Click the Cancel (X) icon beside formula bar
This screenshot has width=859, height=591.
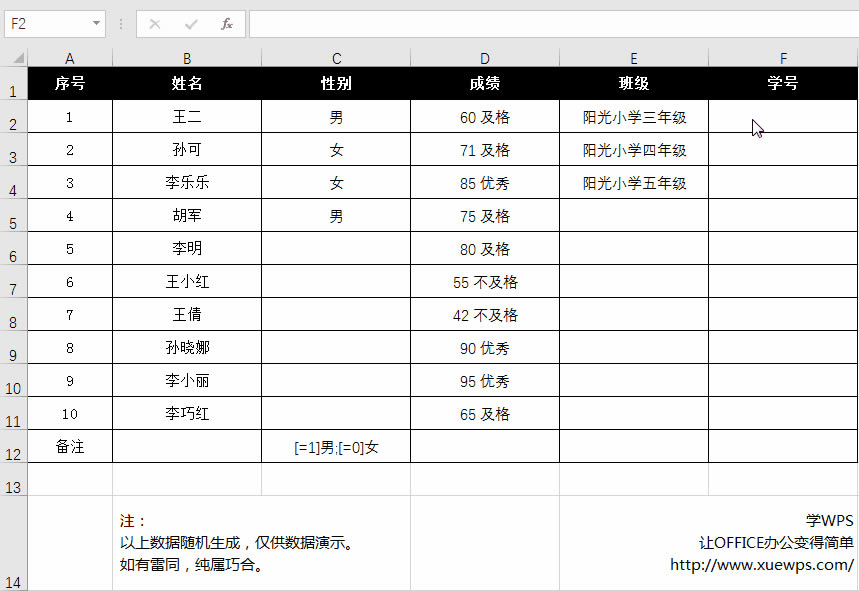pos(156,24)
